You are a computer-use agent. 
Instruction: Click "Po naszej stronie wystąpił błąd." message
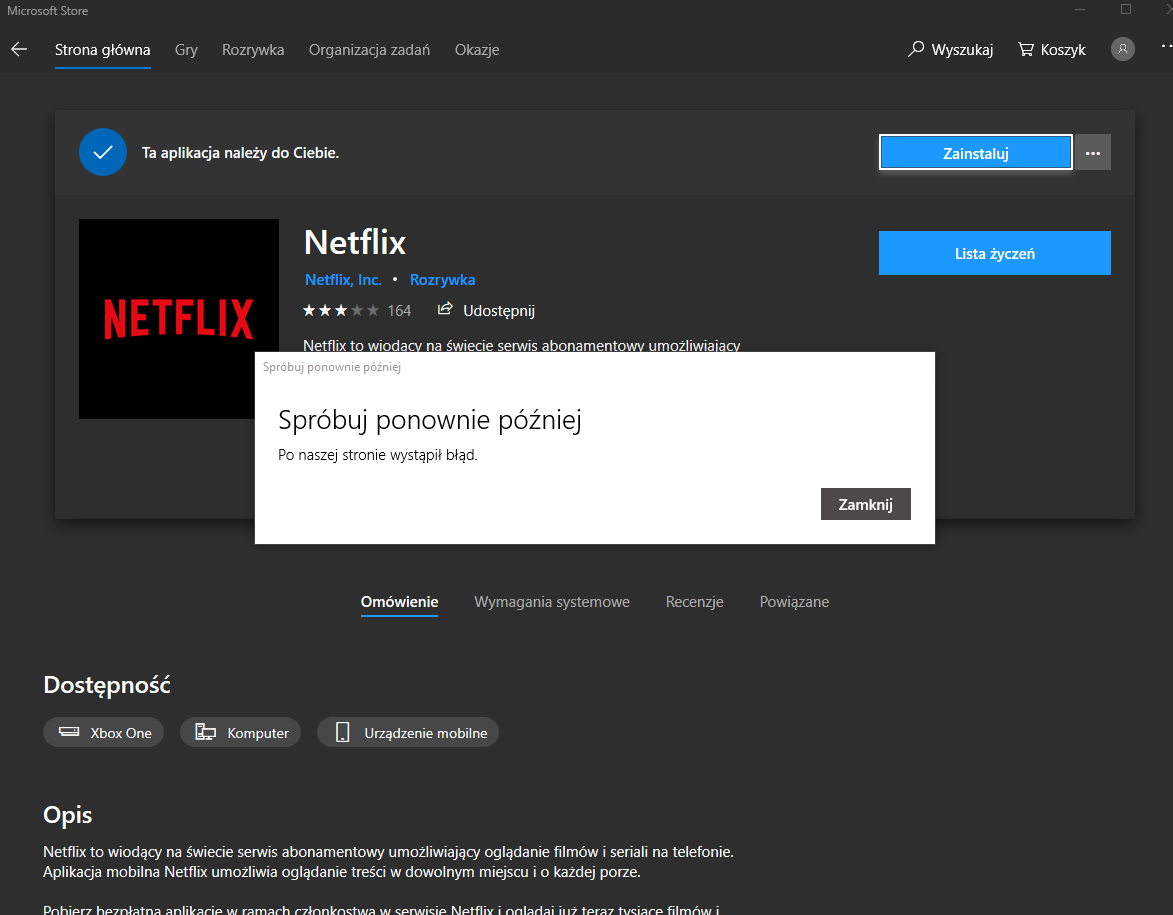[378, 455]
